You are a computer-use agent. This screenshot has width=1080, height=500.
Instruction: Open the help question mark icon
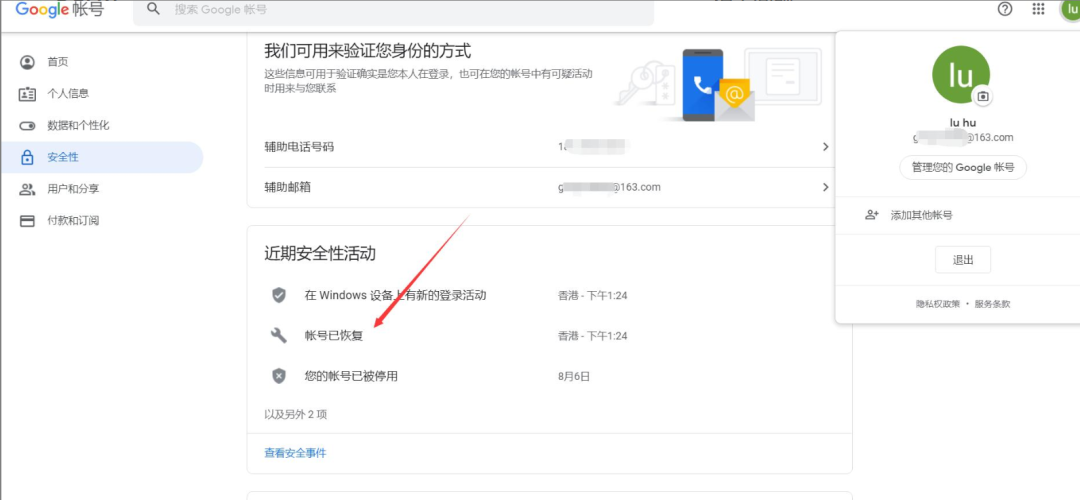pos(1005,9)
